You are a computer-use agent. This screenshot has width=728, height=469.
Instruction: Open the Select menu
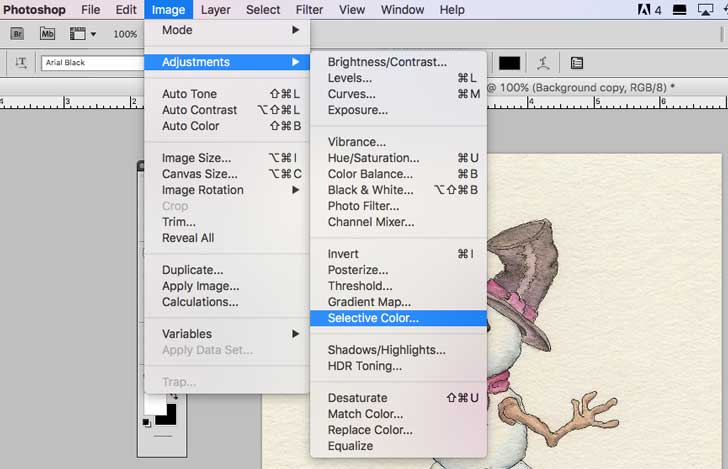pyautogui.click(x=263, y=10)
